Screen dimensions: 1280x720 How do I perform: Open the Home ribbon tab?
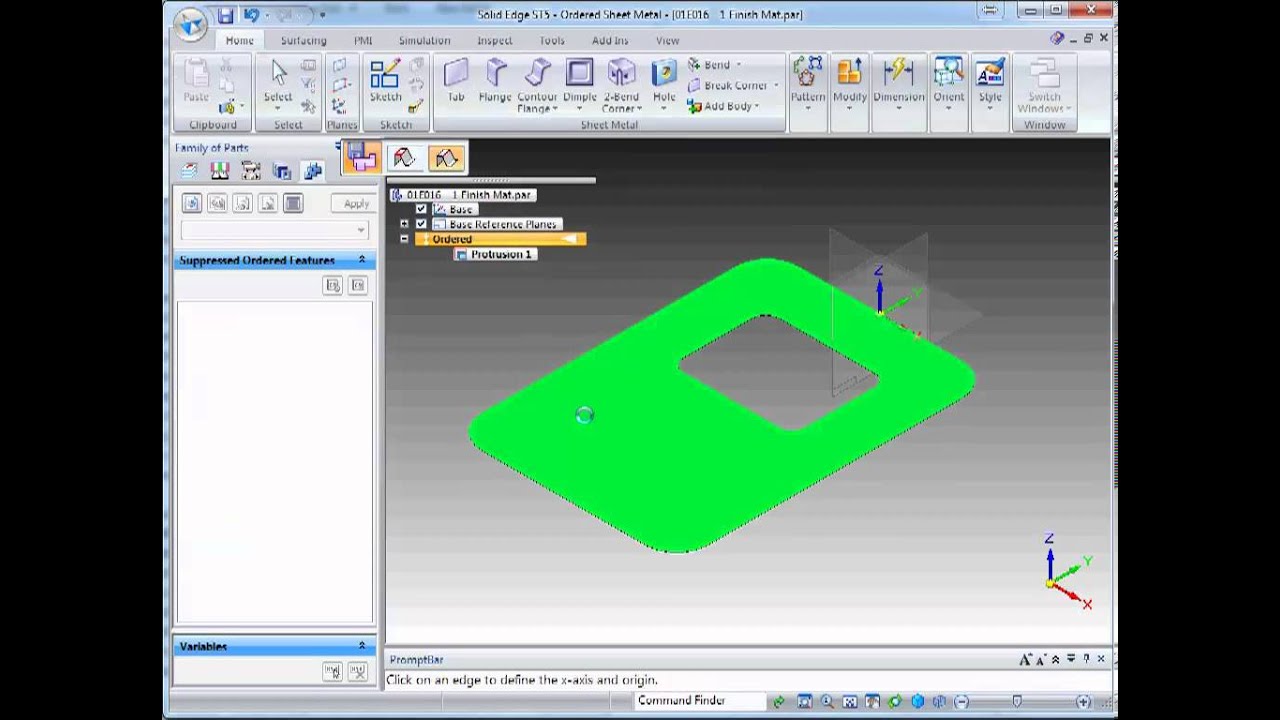click(x=239, y=40)
